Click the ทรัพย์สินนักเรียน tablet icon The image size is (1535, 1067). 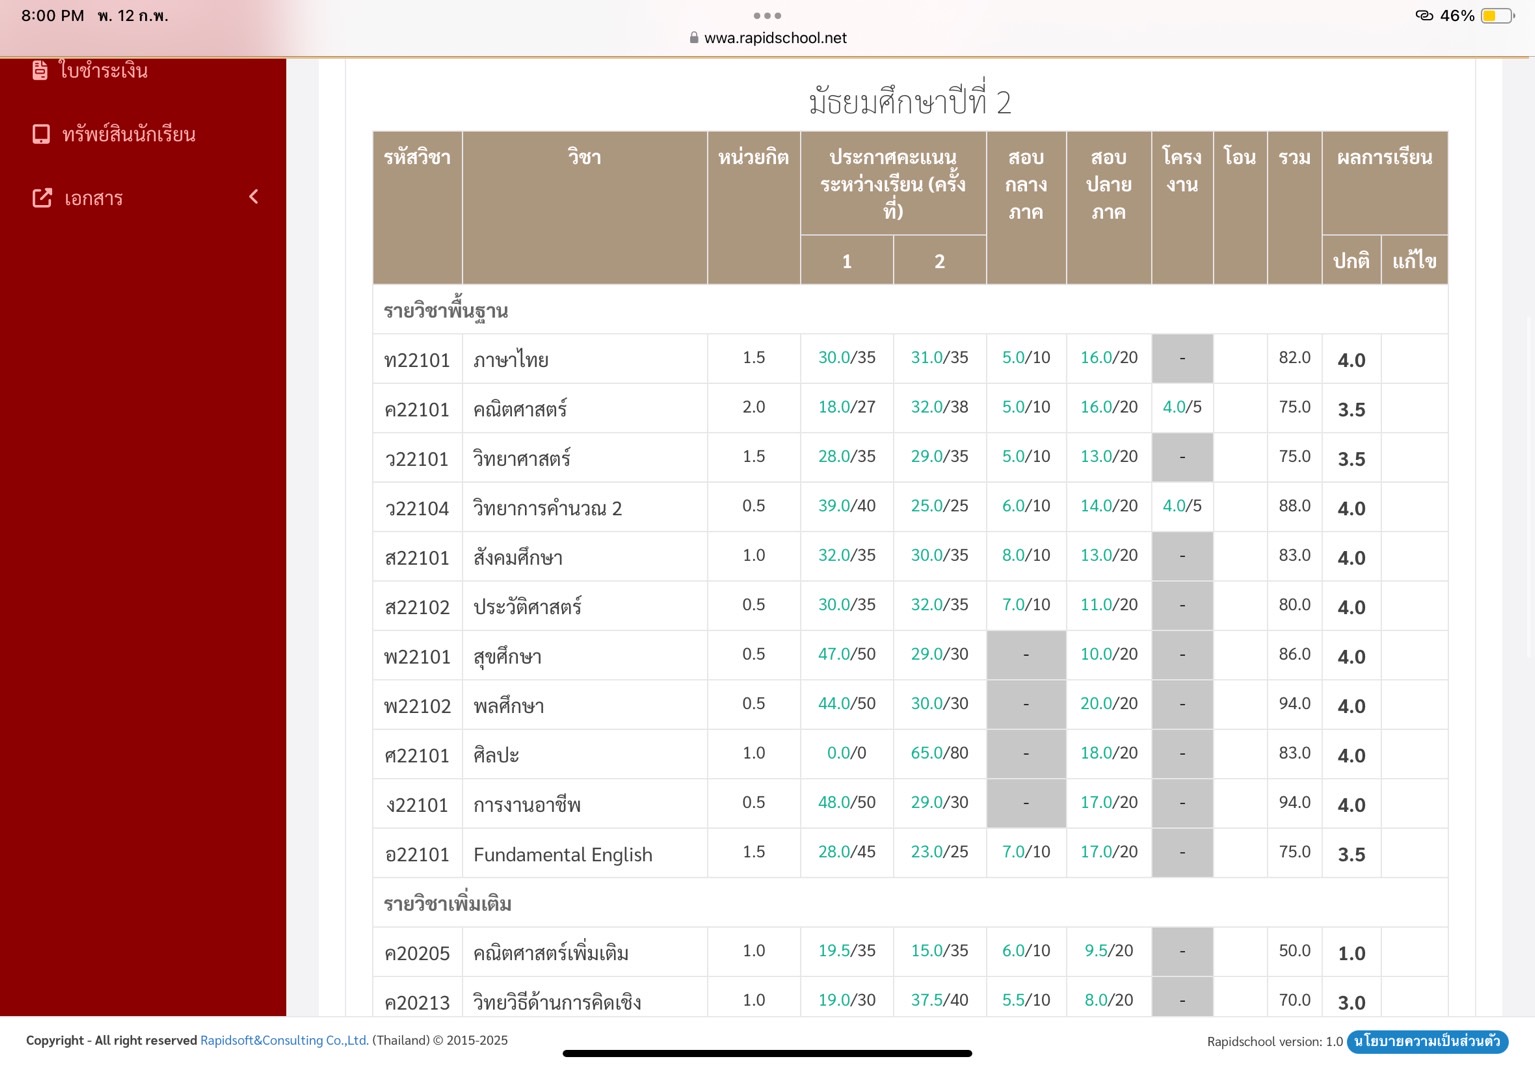click(x=41, y=134)
